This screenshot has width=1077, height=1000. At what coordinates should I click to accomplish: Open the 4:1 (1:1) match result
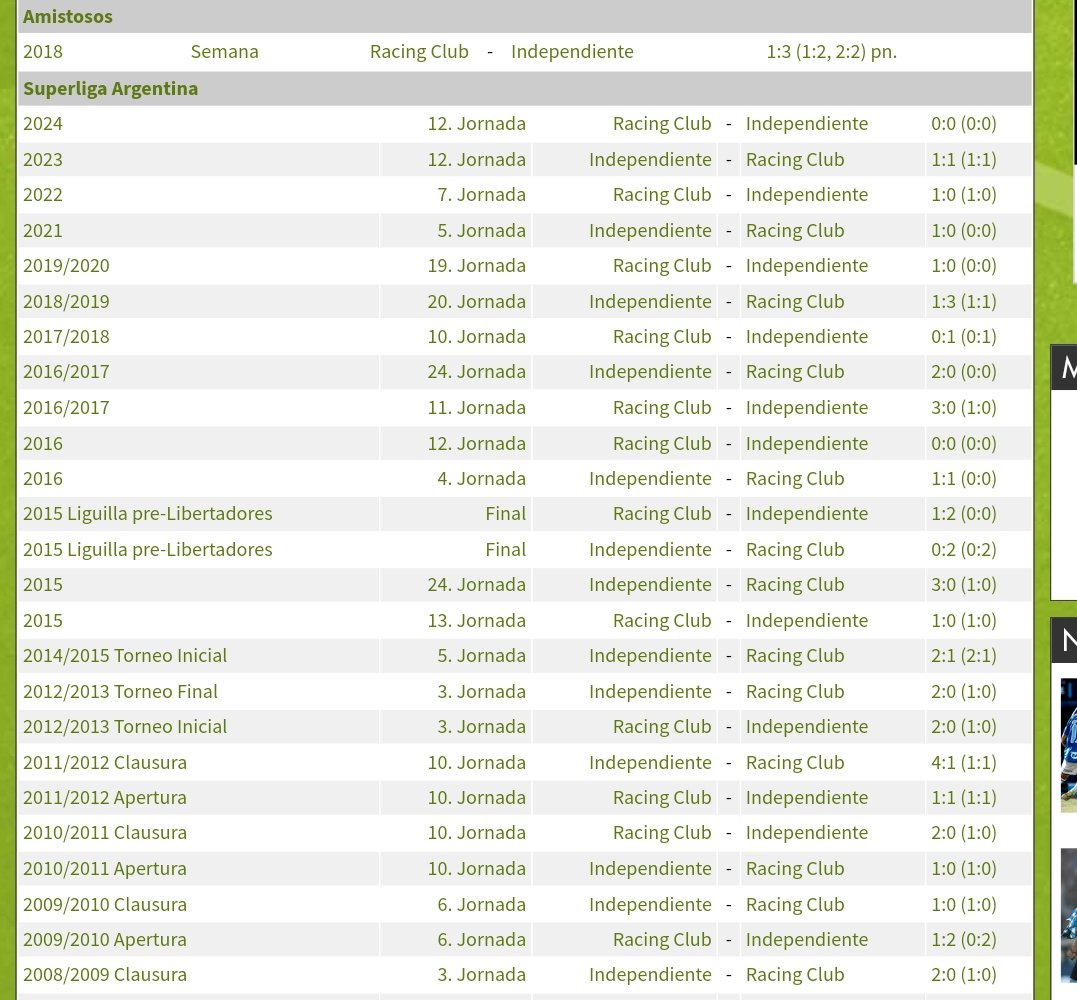point(964,762)
